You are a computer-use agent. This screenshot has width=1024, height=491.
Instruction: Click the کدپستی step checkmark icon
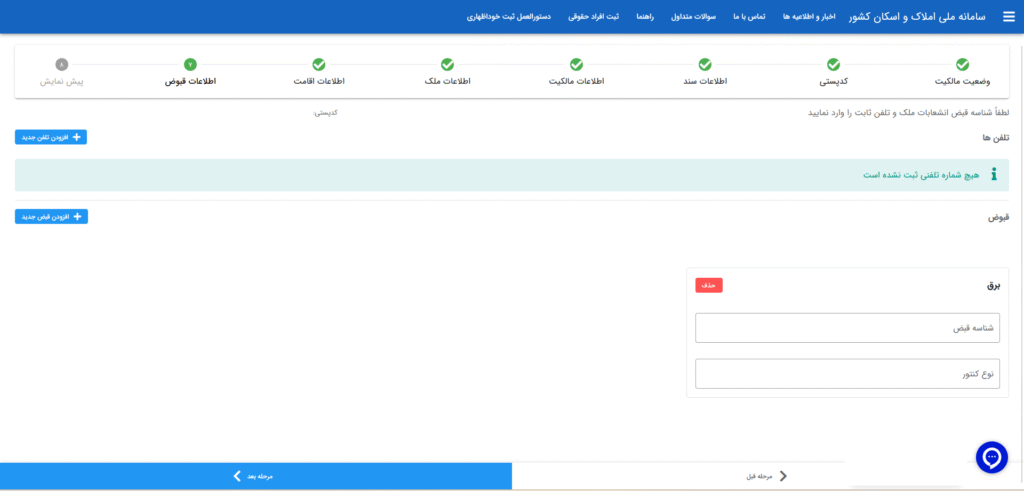coord(833,65)
